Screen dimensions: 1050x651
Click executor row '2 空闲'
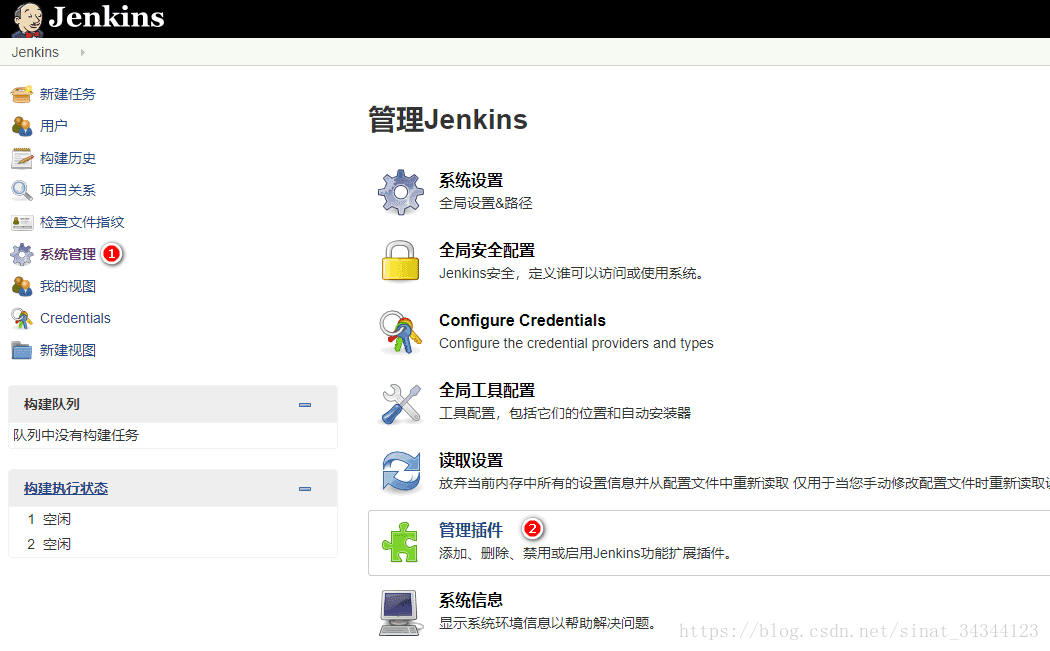[49, 544]
